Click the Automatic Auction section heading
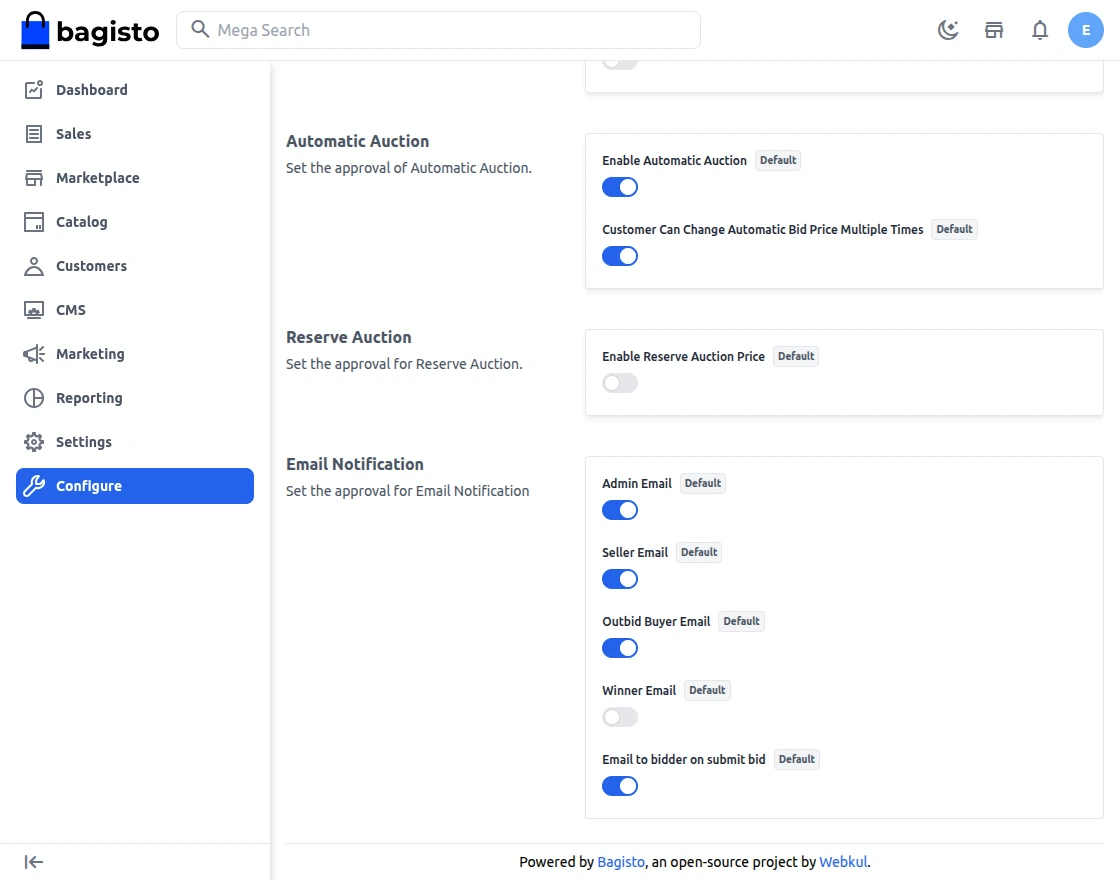This screenshot has width=1120, height=880. pos(357,141)
